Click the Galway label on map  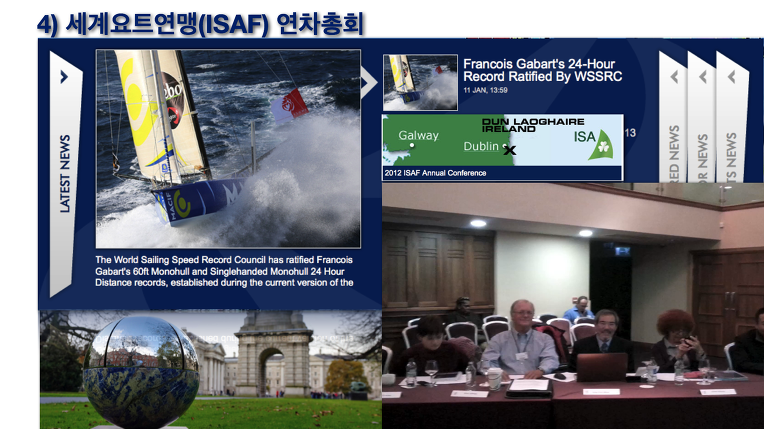point(418,135)
